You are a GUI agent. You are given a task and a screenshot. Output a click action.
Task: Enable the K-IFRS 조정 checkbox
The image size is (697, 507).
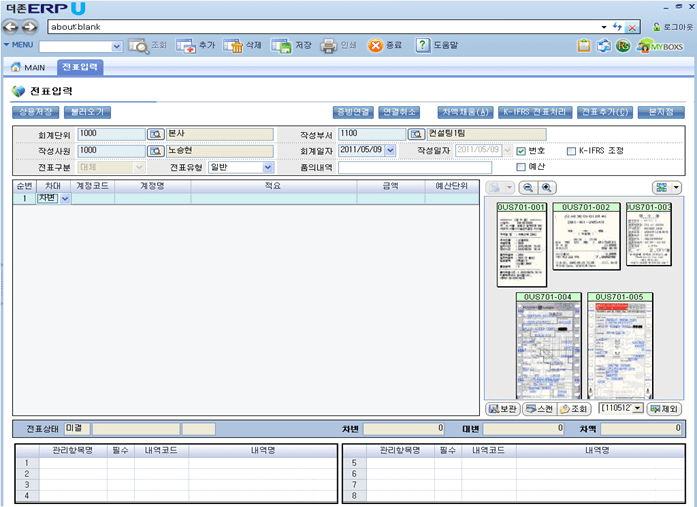[x=571, y=151]
